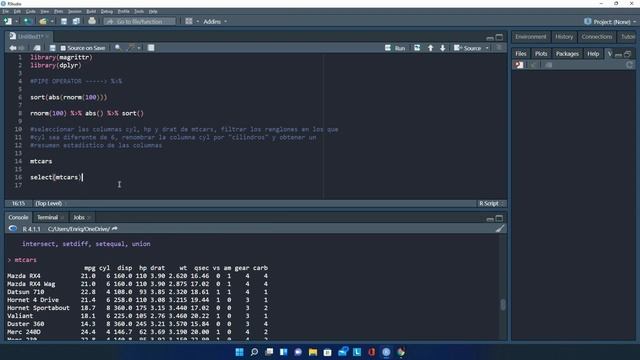Minimize the source editor pane
The width and height of the screenshot is (640, 360).
click(490, 38)
